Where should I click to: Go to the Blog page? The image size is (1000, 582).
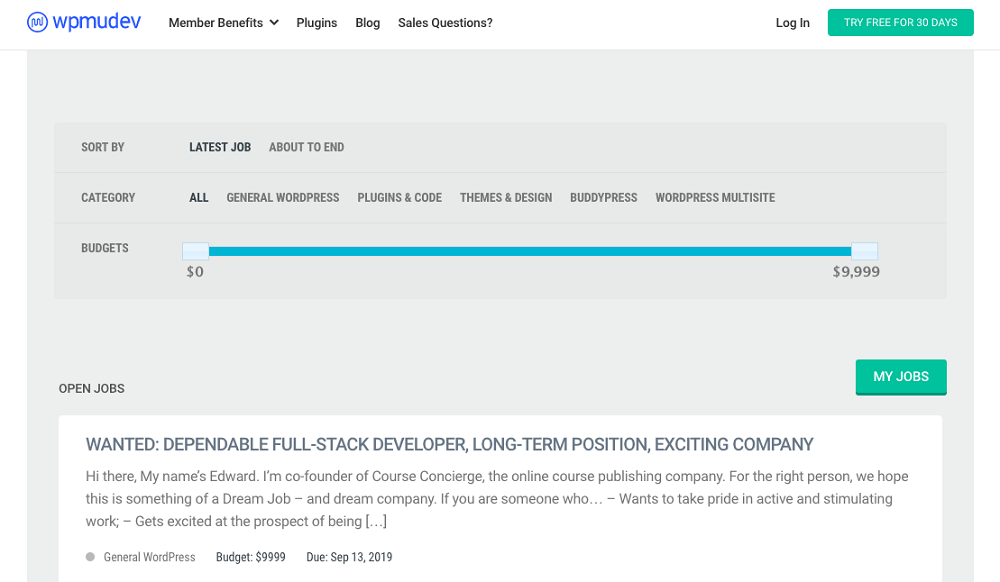point(367,23)
